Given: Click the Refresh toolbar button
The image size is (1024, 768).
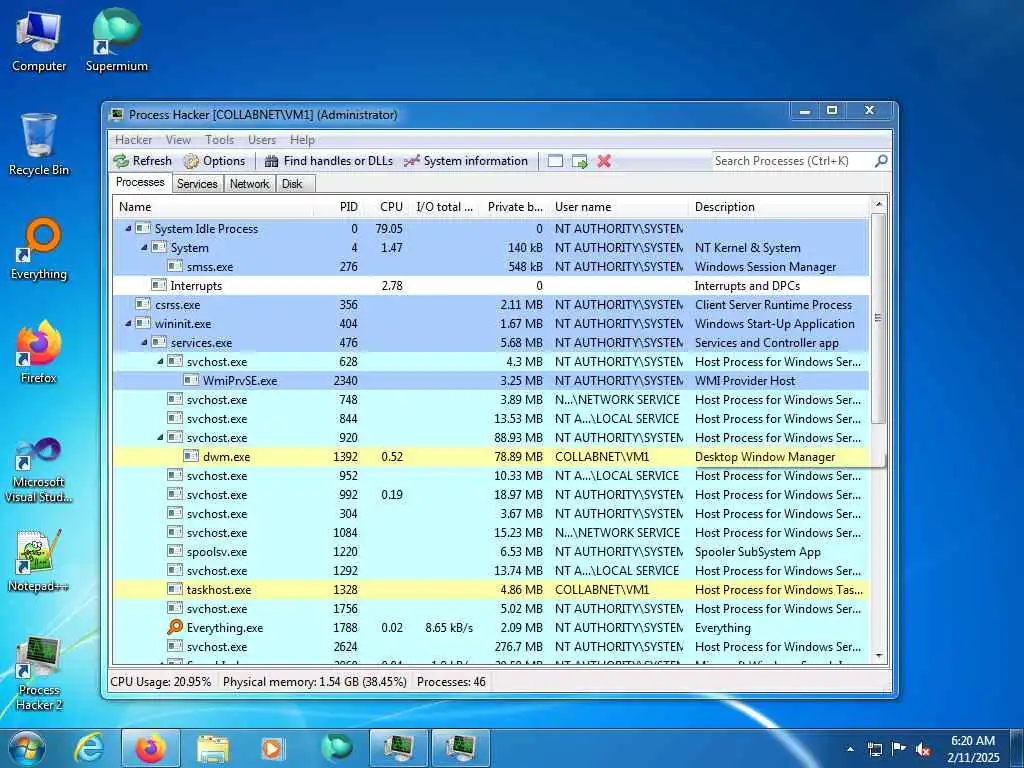Looking at the screenshot, I should pos(142,161).
